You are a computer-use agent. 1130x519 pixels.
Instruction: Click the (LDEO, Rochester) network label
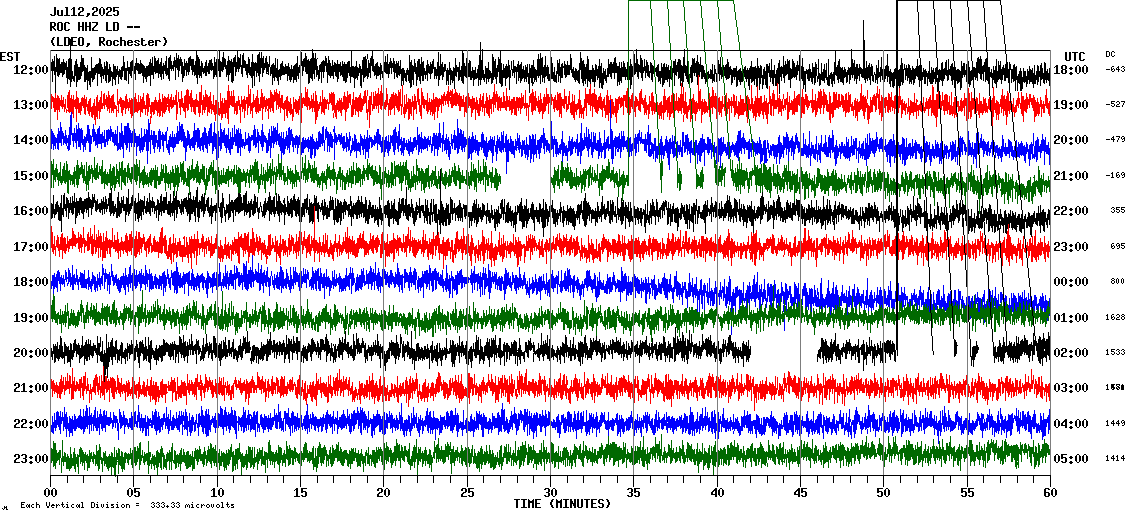(108, 41)
